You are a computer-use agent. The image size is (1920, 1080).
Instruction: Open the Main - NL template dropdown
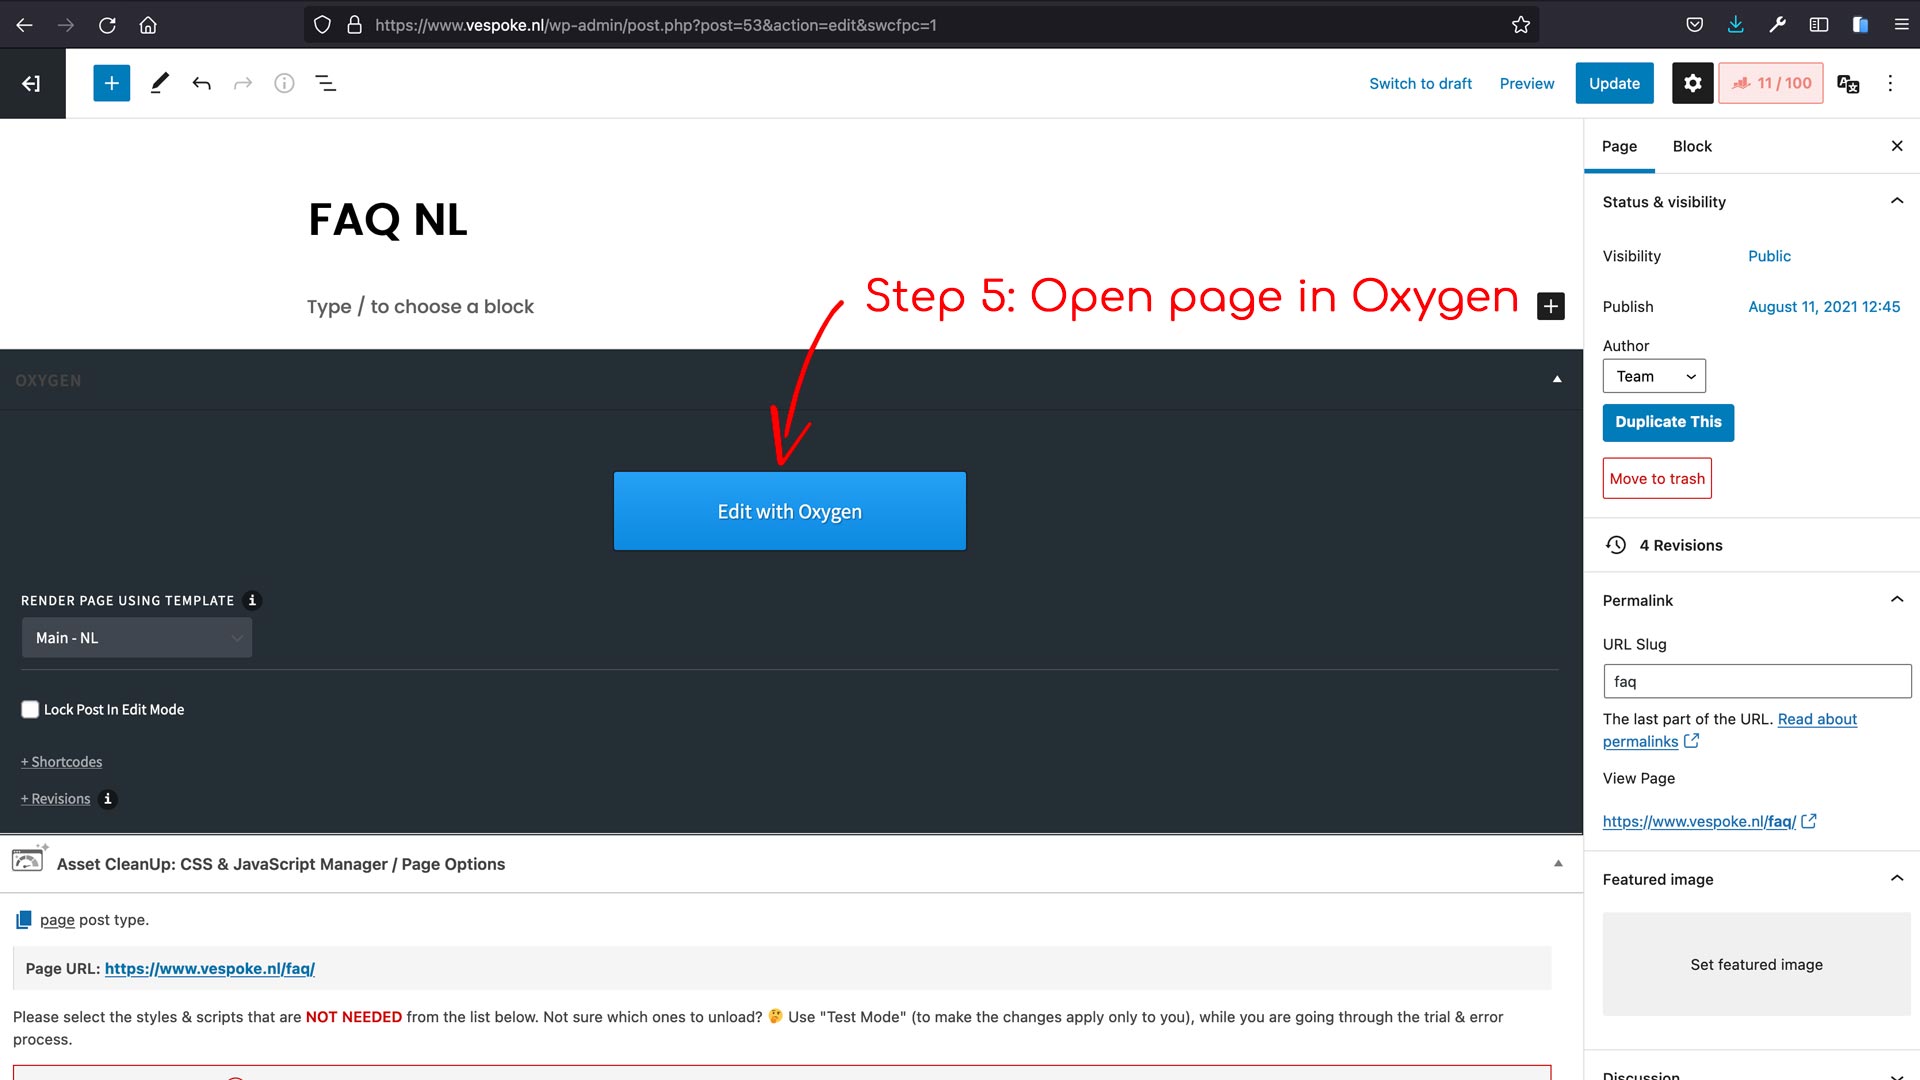pyautogui.click(x=137, y=638)
